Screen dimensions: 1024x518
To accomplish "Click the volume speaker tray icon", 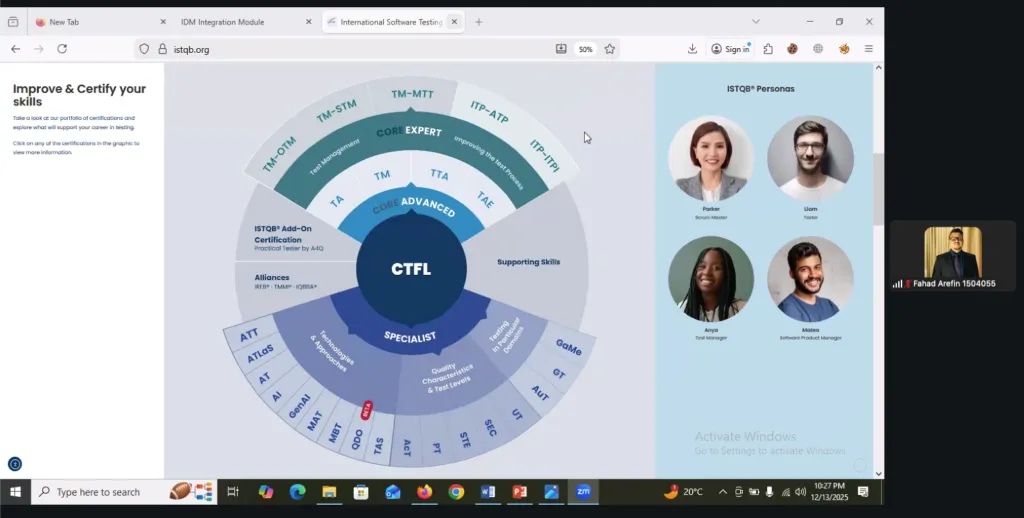I will pos(801,492).
